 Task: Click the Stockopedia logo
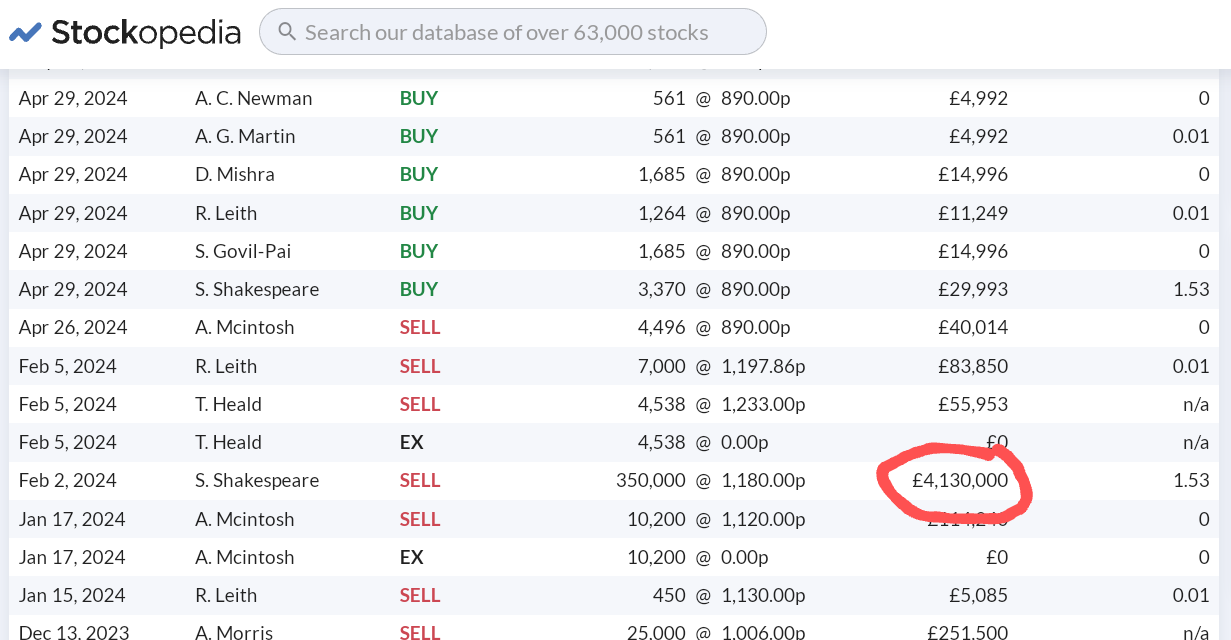tap(125, 32)
